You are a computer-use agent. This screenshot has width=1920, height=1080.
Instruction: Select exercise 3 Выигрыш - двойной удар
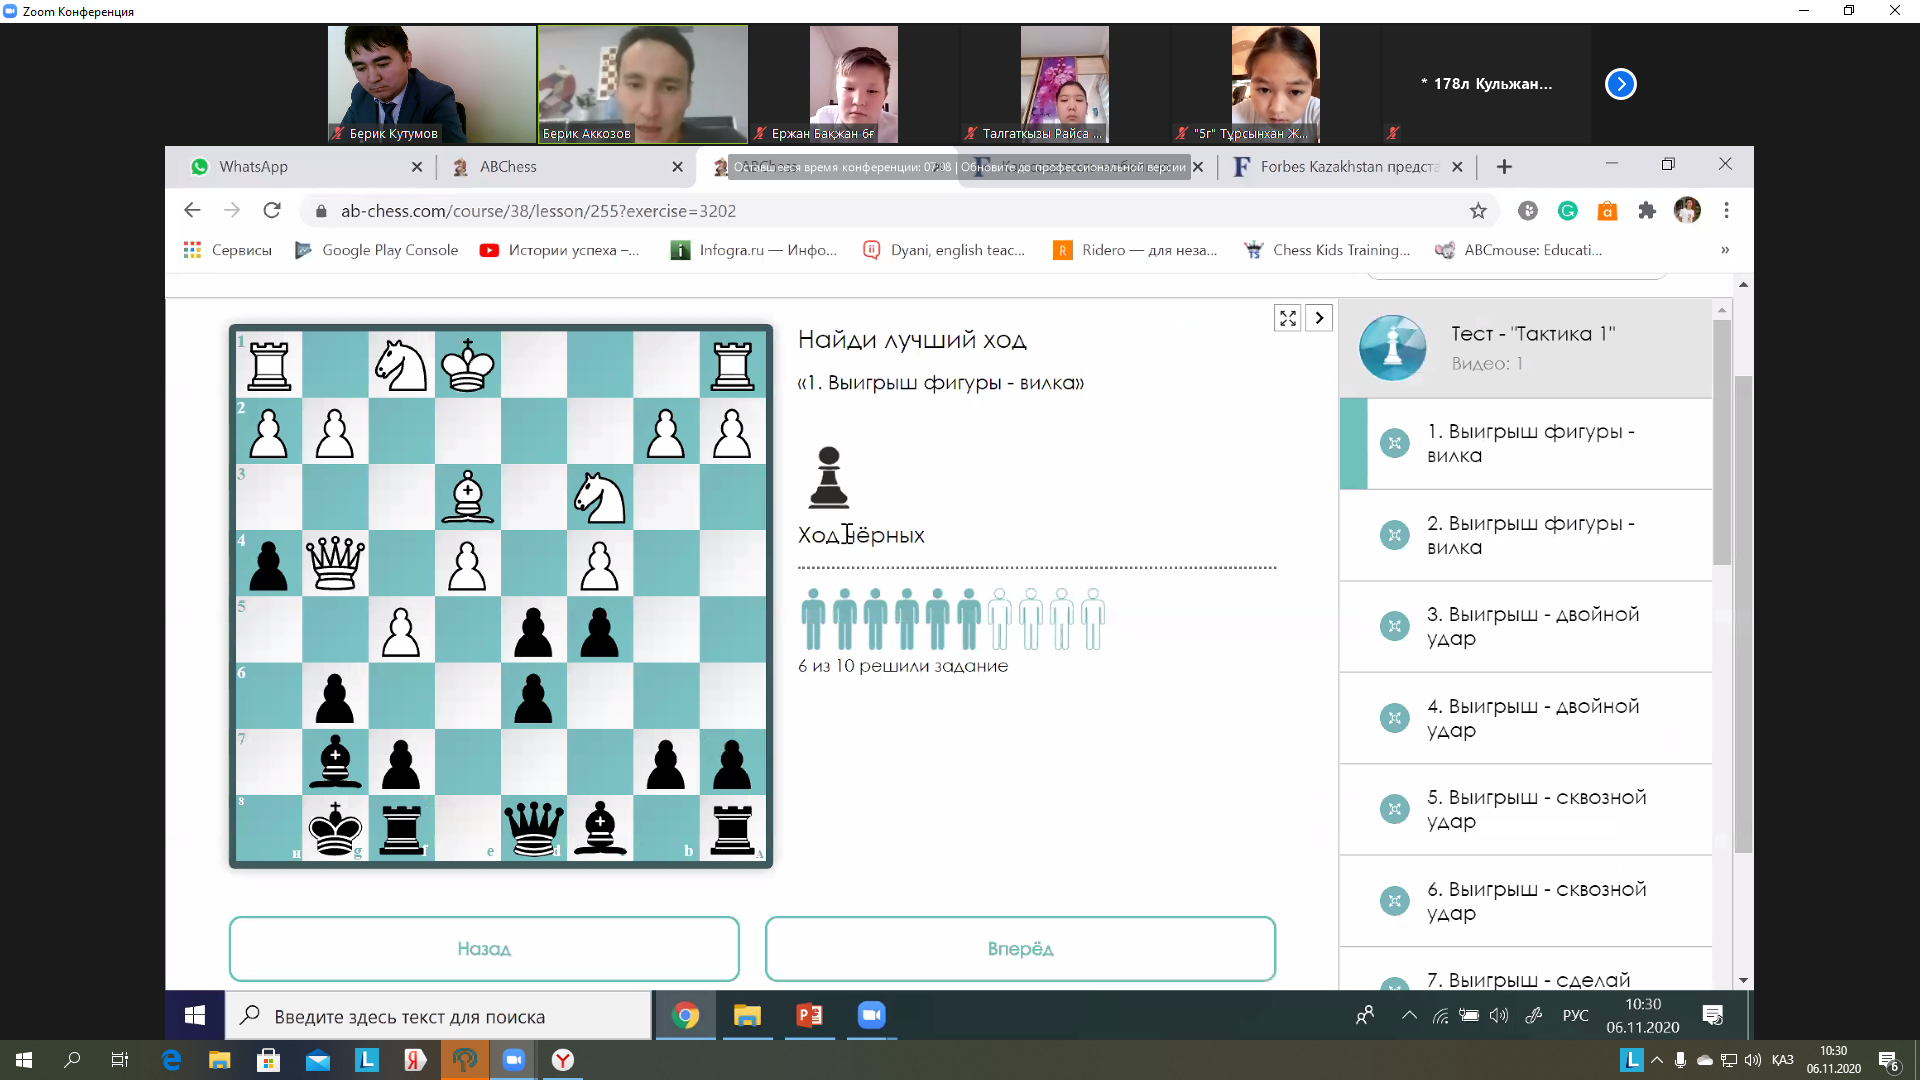tap(1532, 627)
